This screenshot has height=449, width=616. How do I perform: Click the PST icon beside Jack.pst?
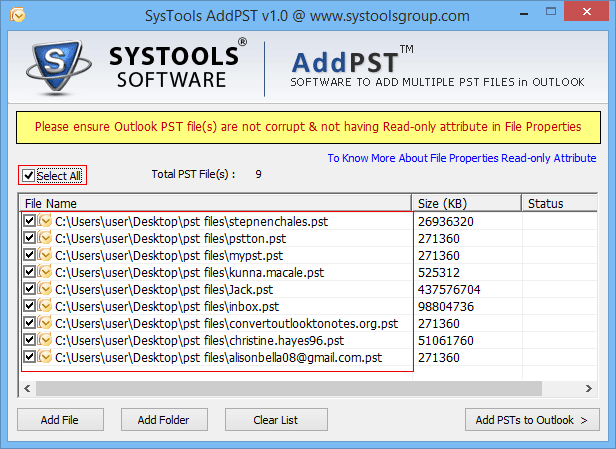(x=45, y=289)
